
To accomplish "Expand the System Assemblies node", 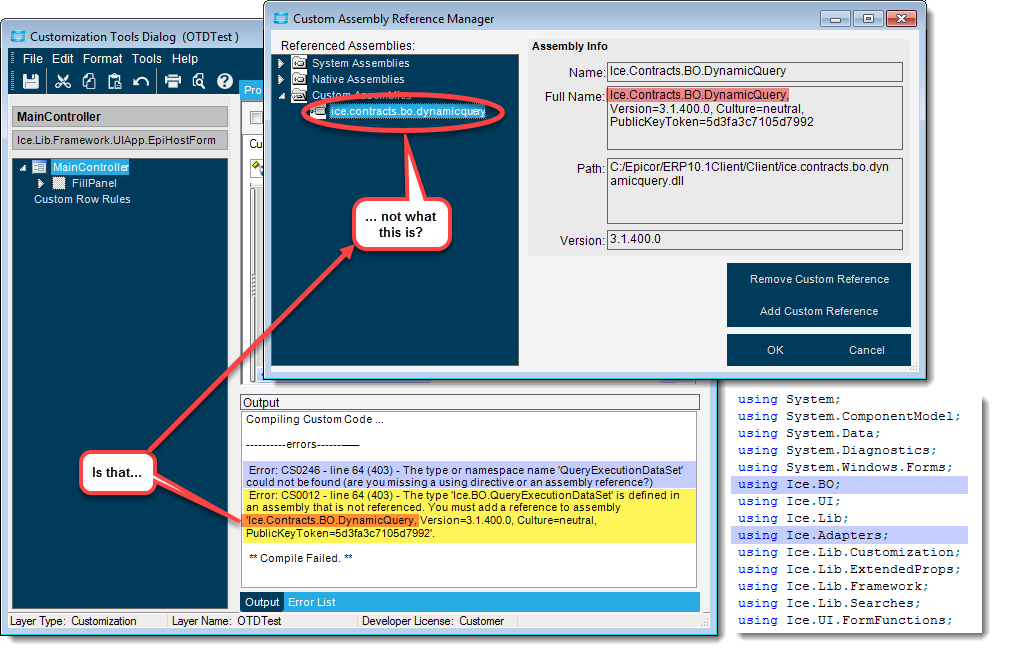I will pyautogui.click(x=281, y=63).
